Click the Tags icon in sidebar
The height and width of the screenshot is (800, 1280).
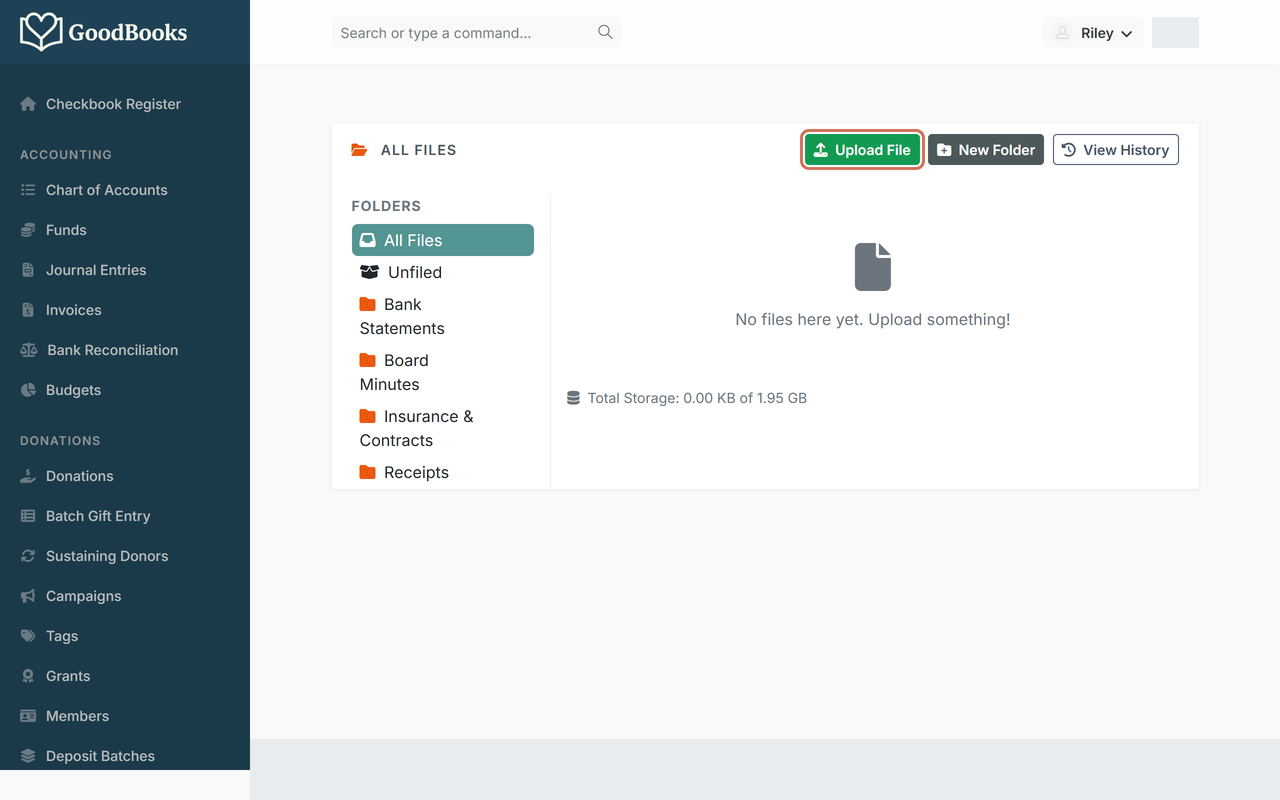pos(28,636)
